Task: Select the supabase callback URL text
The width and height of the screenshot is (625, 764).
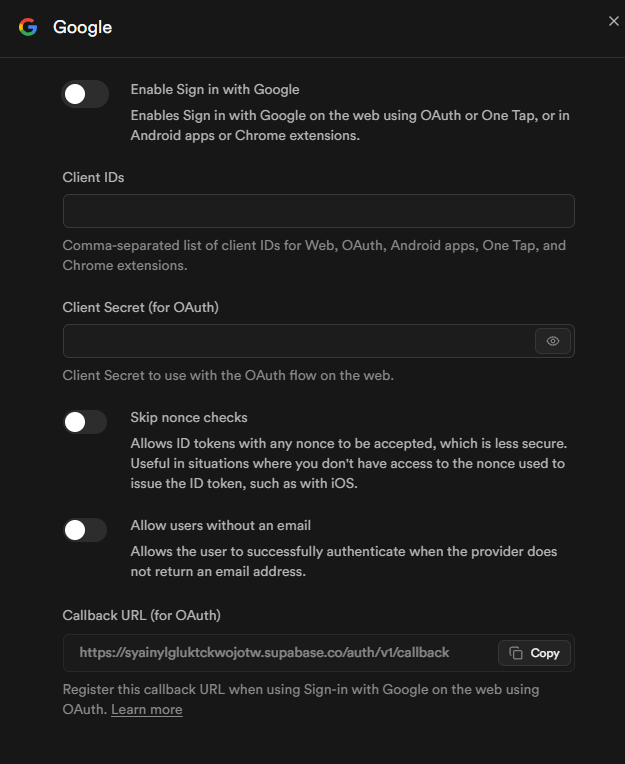Action: [x=264, y=653]
